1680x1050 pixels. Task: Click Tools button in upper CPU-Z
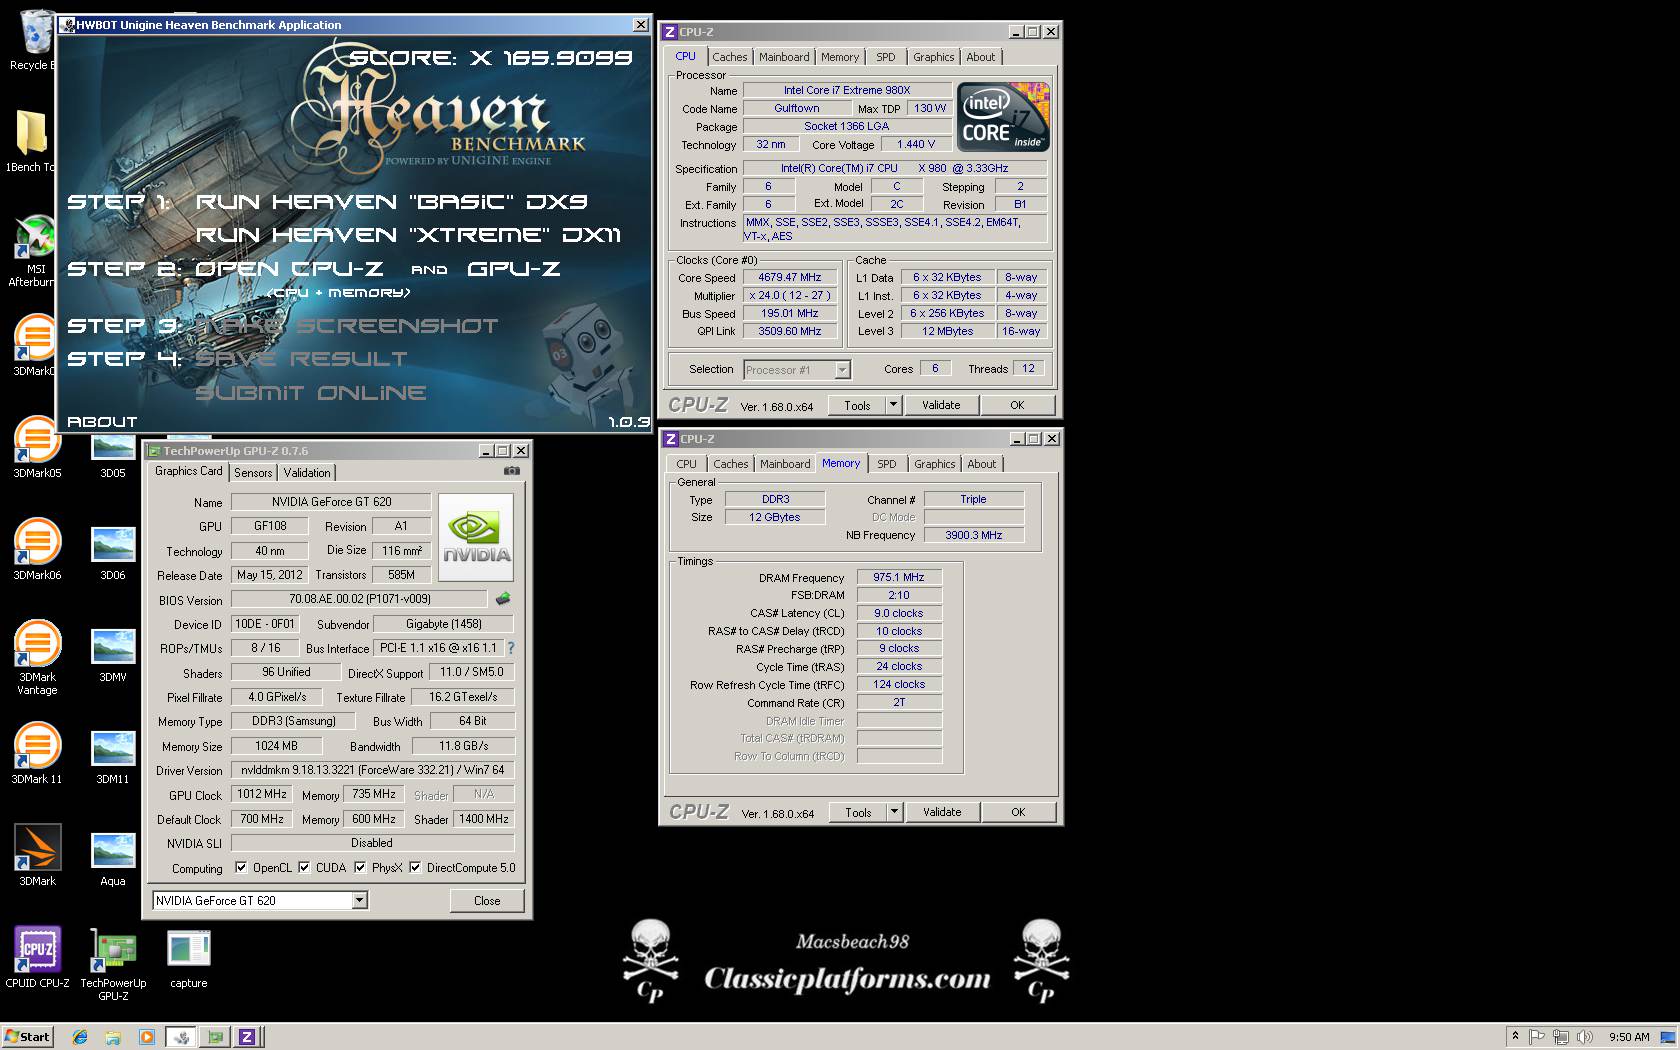857,405
